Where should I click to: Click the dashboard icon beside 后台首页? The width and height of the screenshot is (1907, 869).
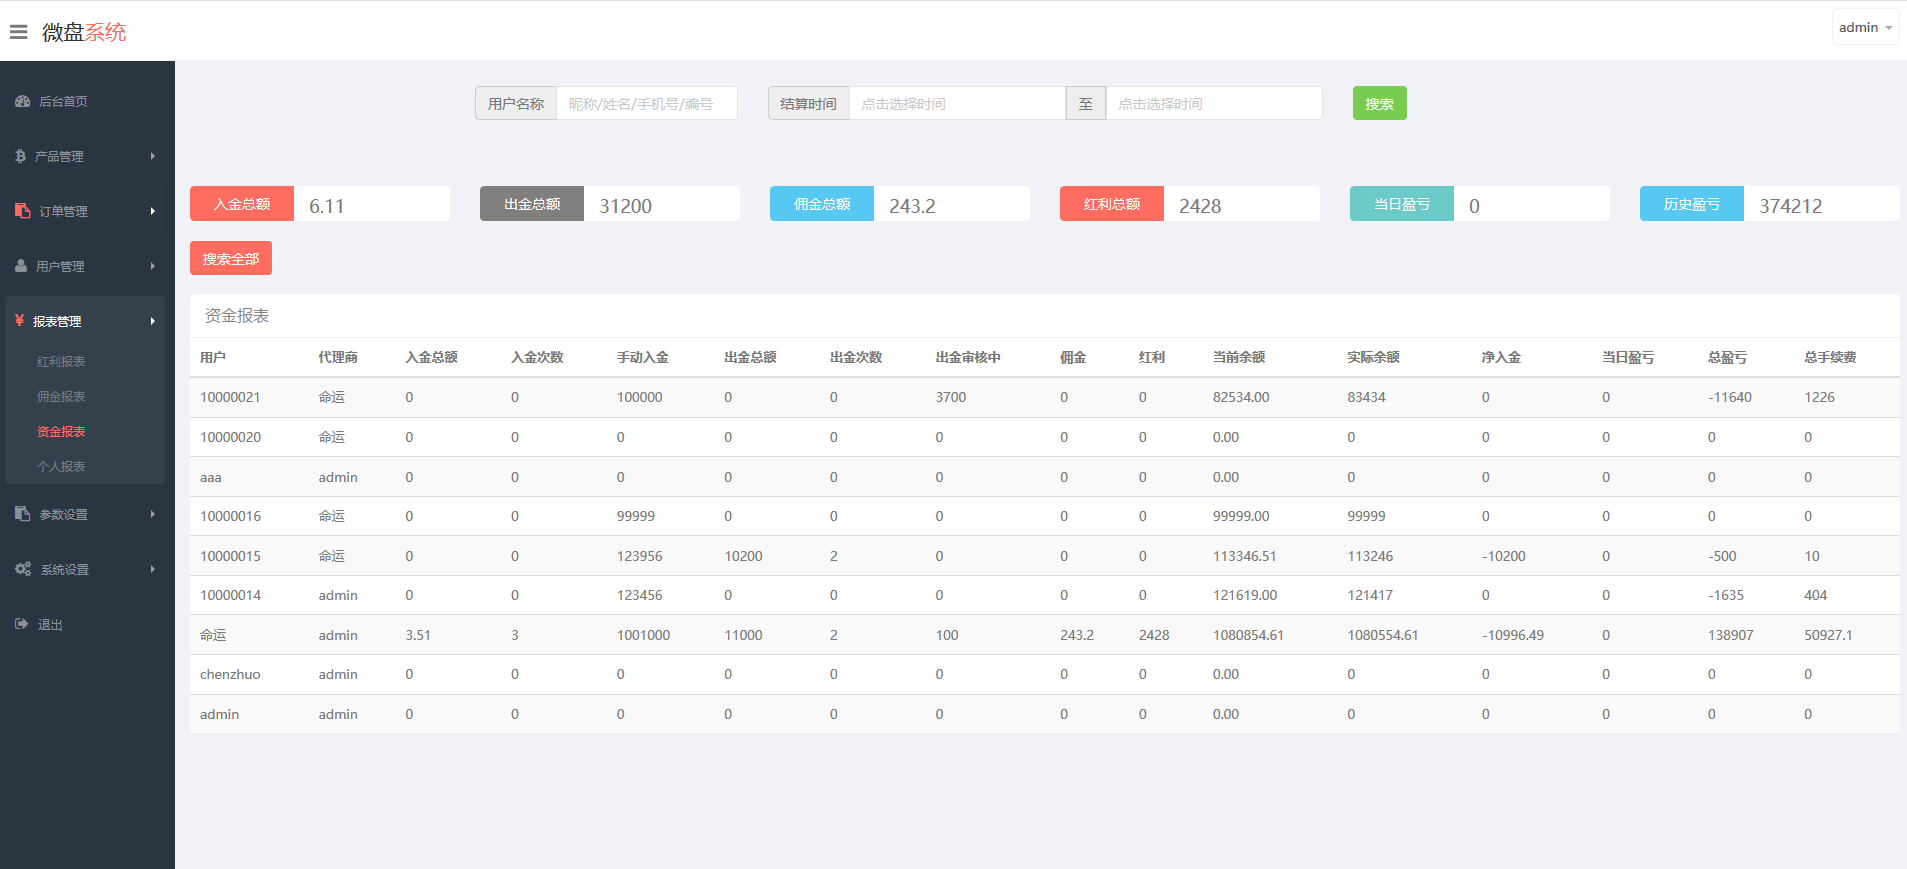tap(22, 102)
